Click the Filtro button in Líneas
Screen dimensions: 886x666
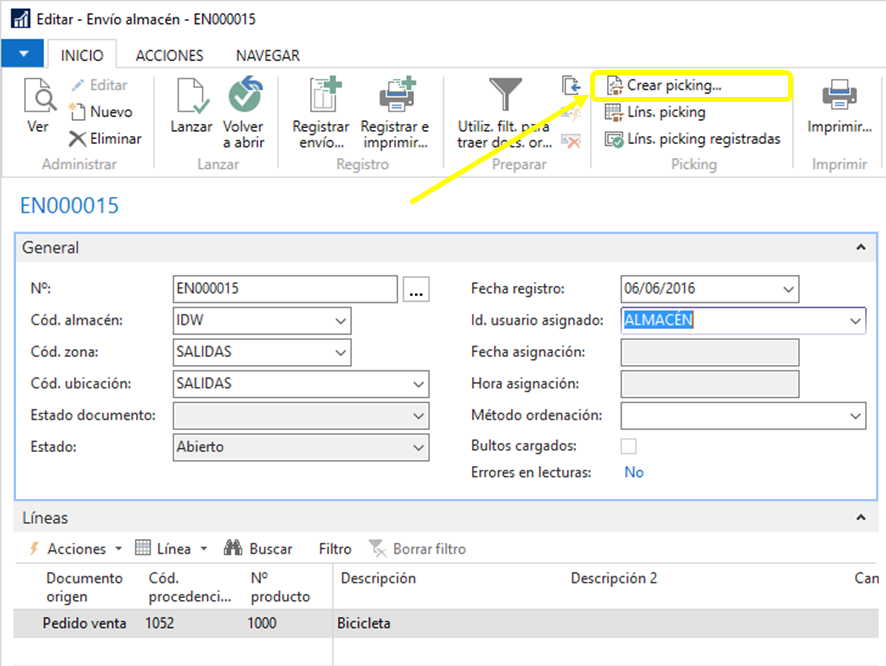click(x=335, y=549)
